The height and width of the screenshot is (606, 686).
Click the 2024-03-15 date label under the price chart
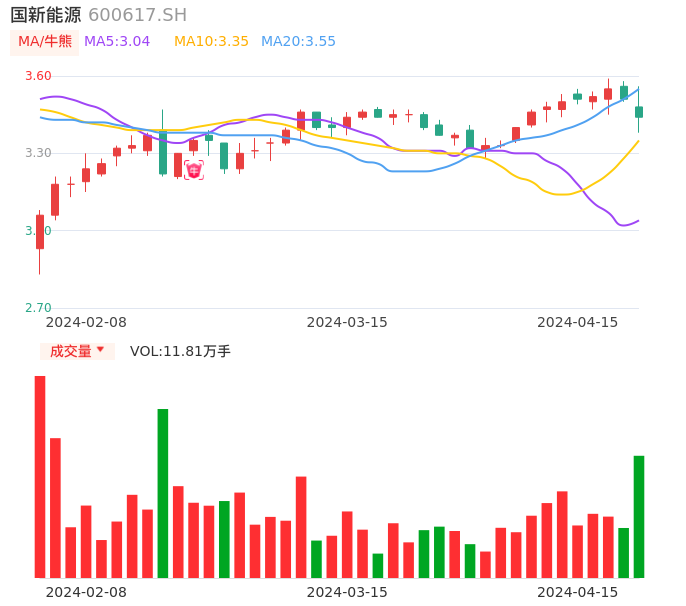[347, 322]
